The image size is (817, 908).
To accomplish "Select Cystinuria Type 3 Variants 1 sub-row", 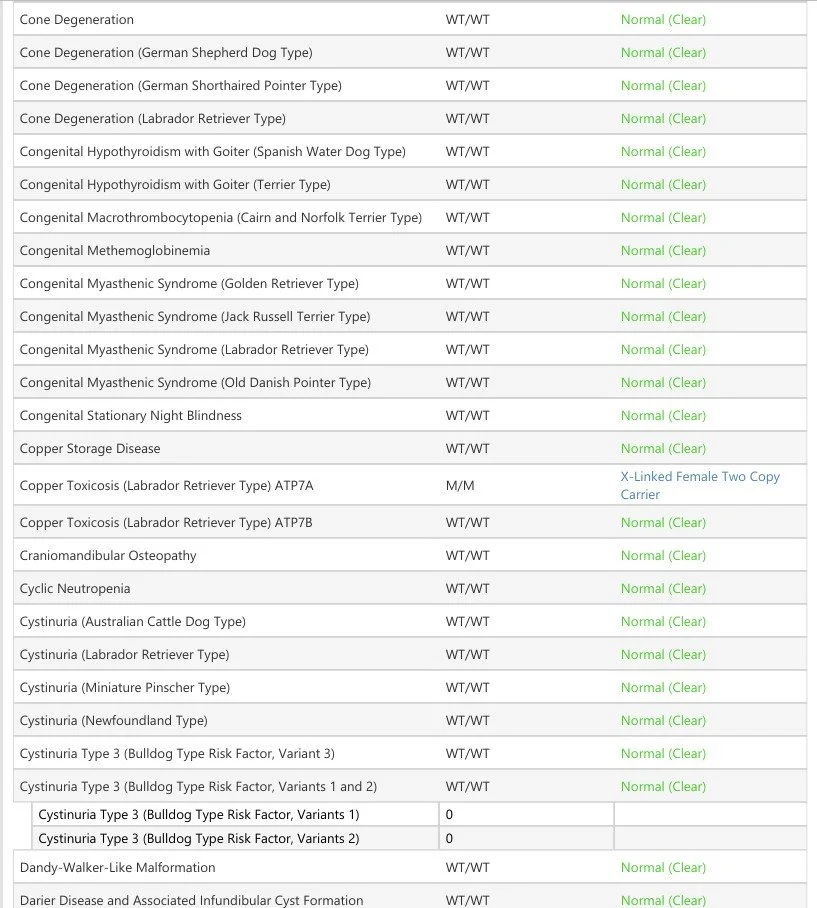I will (x=419, y=815).
